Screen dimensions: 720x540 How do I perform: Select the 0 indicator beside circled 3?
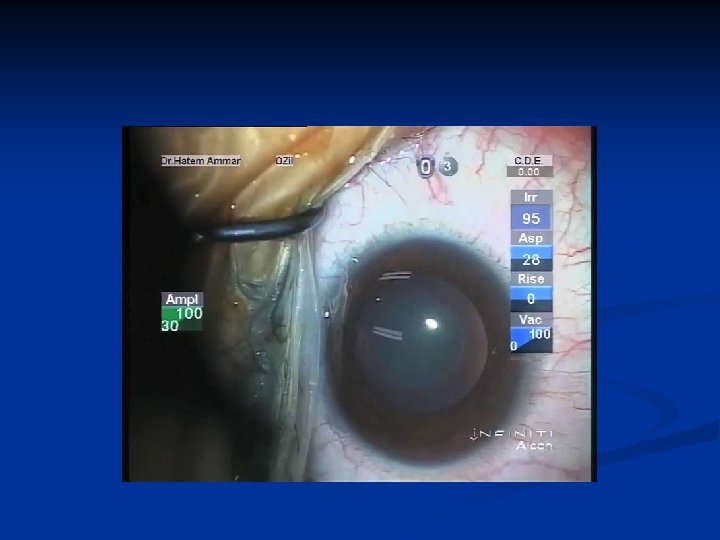pyautogui.click(x=425, y=167)
